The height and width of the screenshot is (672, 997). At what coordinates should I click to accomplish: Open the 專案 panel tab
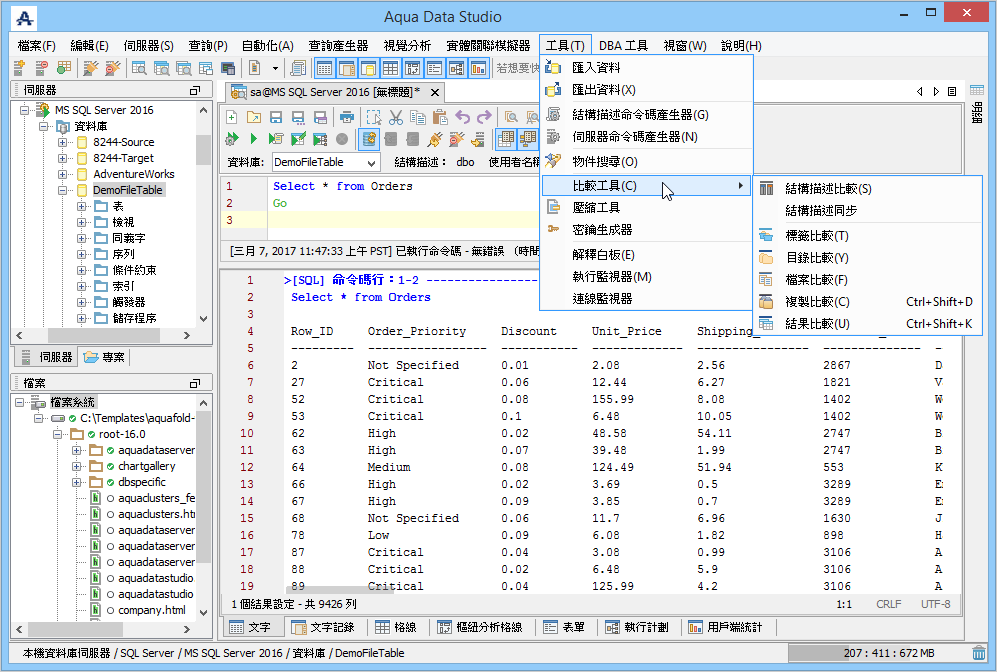click(x=104, y=357)
